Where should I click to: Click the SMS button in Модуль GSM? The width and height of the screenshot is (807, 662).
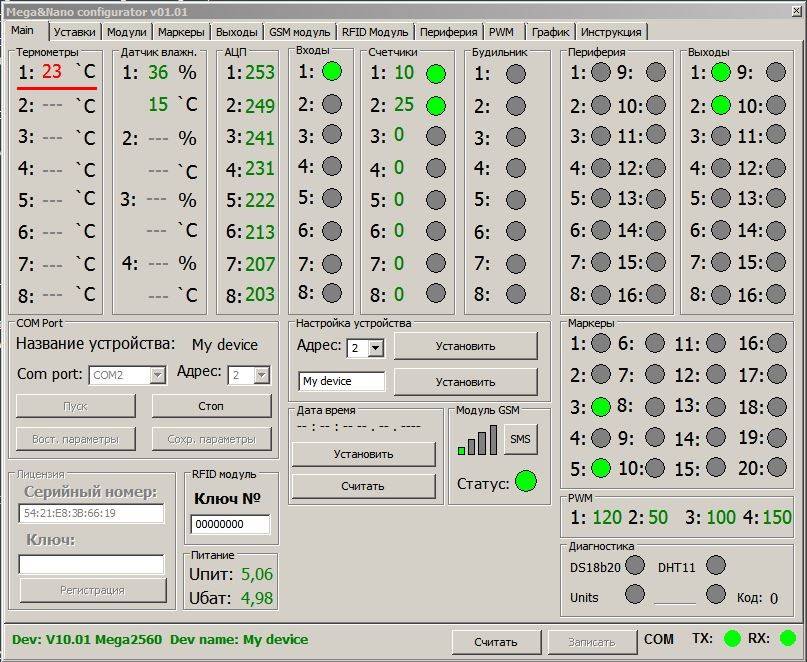(x=520, y=439)
